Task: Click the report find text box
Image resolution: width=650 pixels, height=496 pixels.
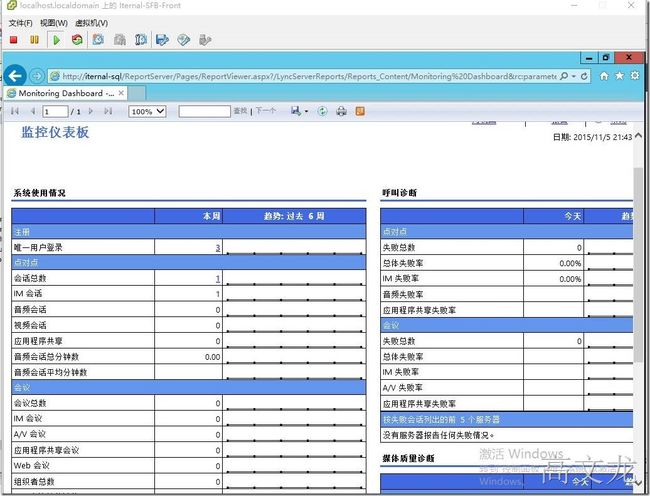Action: (204, 111)
